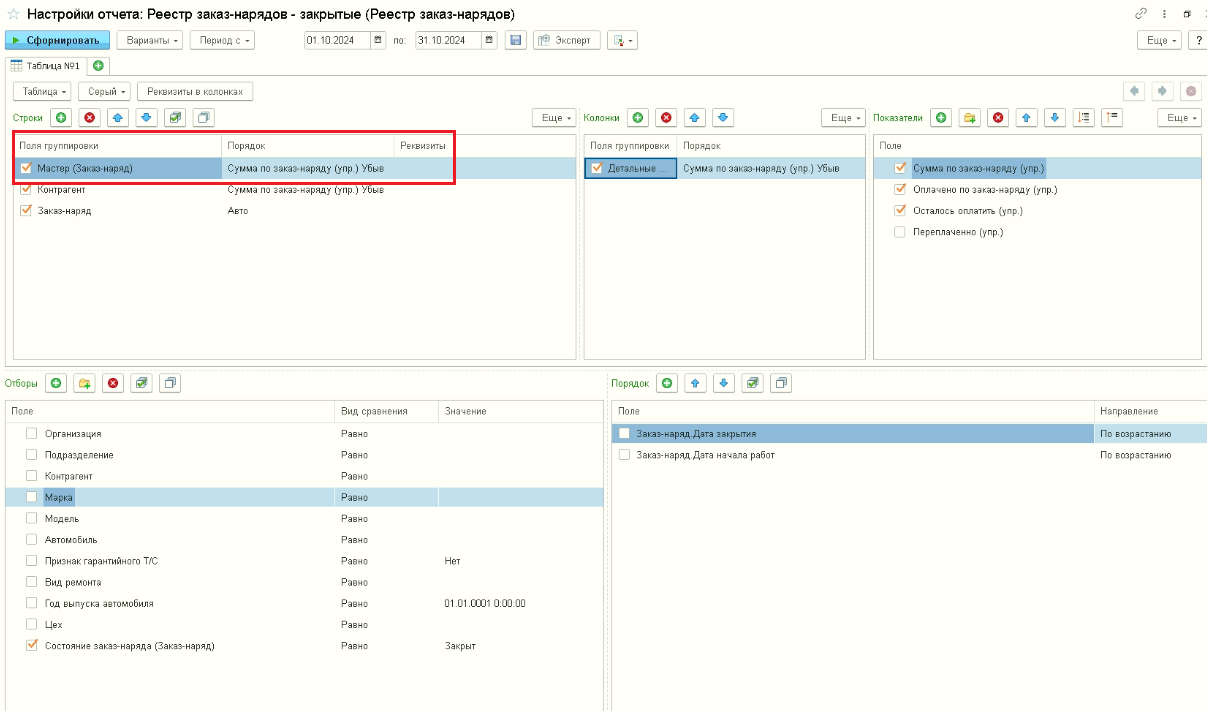Select the Марка filter row

click(x=304, y=497)
